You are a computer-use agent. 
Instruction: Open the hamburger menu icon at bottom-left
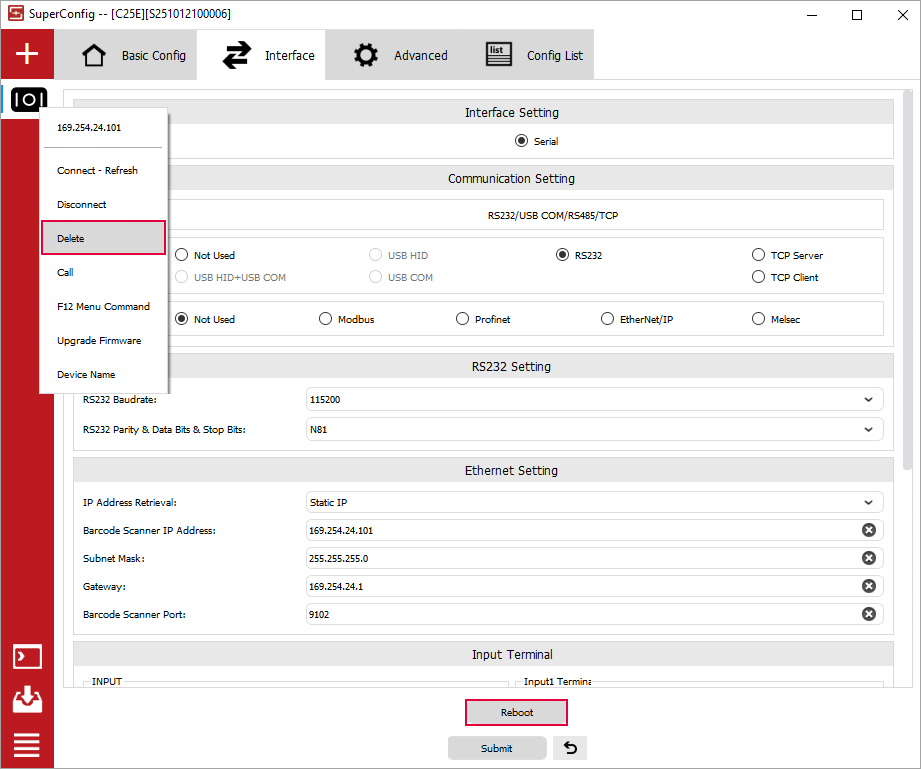coord(27,745)
